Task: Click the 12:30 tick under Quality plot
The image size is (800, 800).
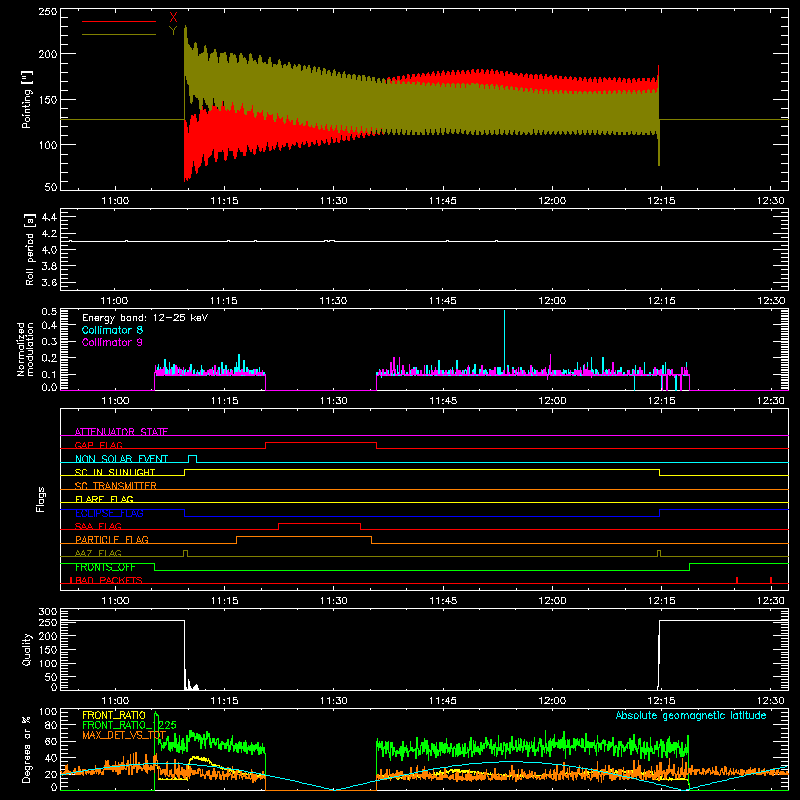Action: pos(771,701)
